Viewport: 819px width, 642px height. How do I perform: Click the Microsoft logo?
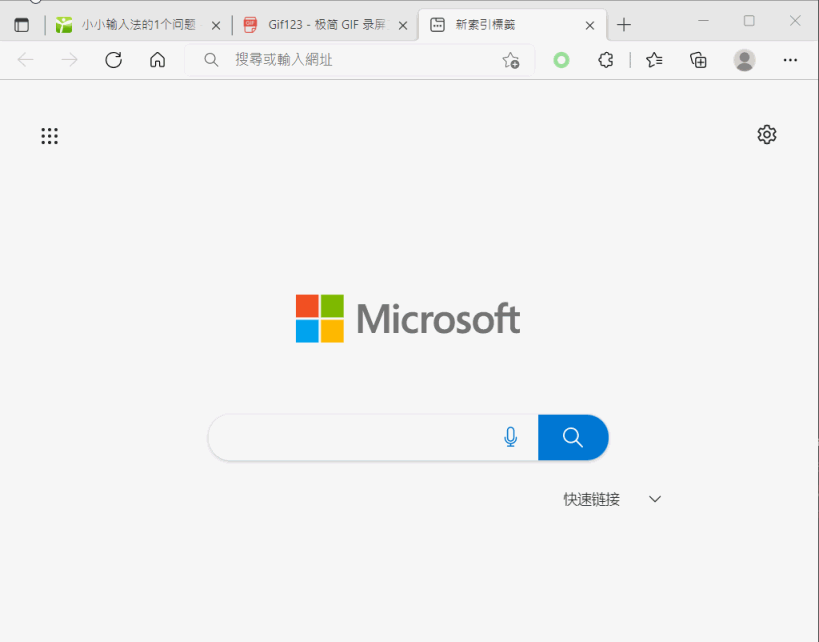click(408, 319)
